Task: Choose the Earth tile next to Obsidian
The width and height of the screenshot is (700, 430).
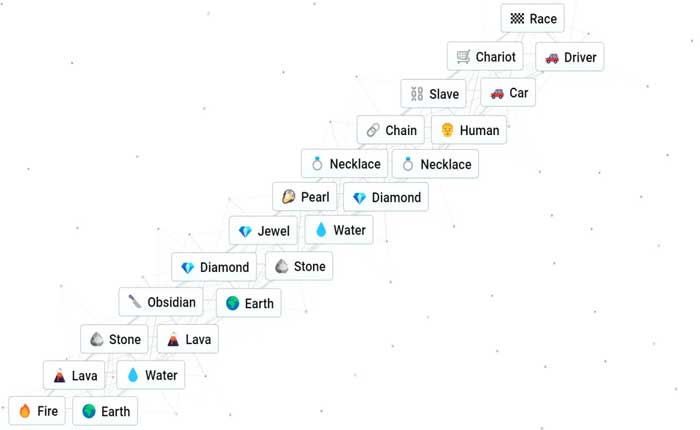Action: coord(249,303)
